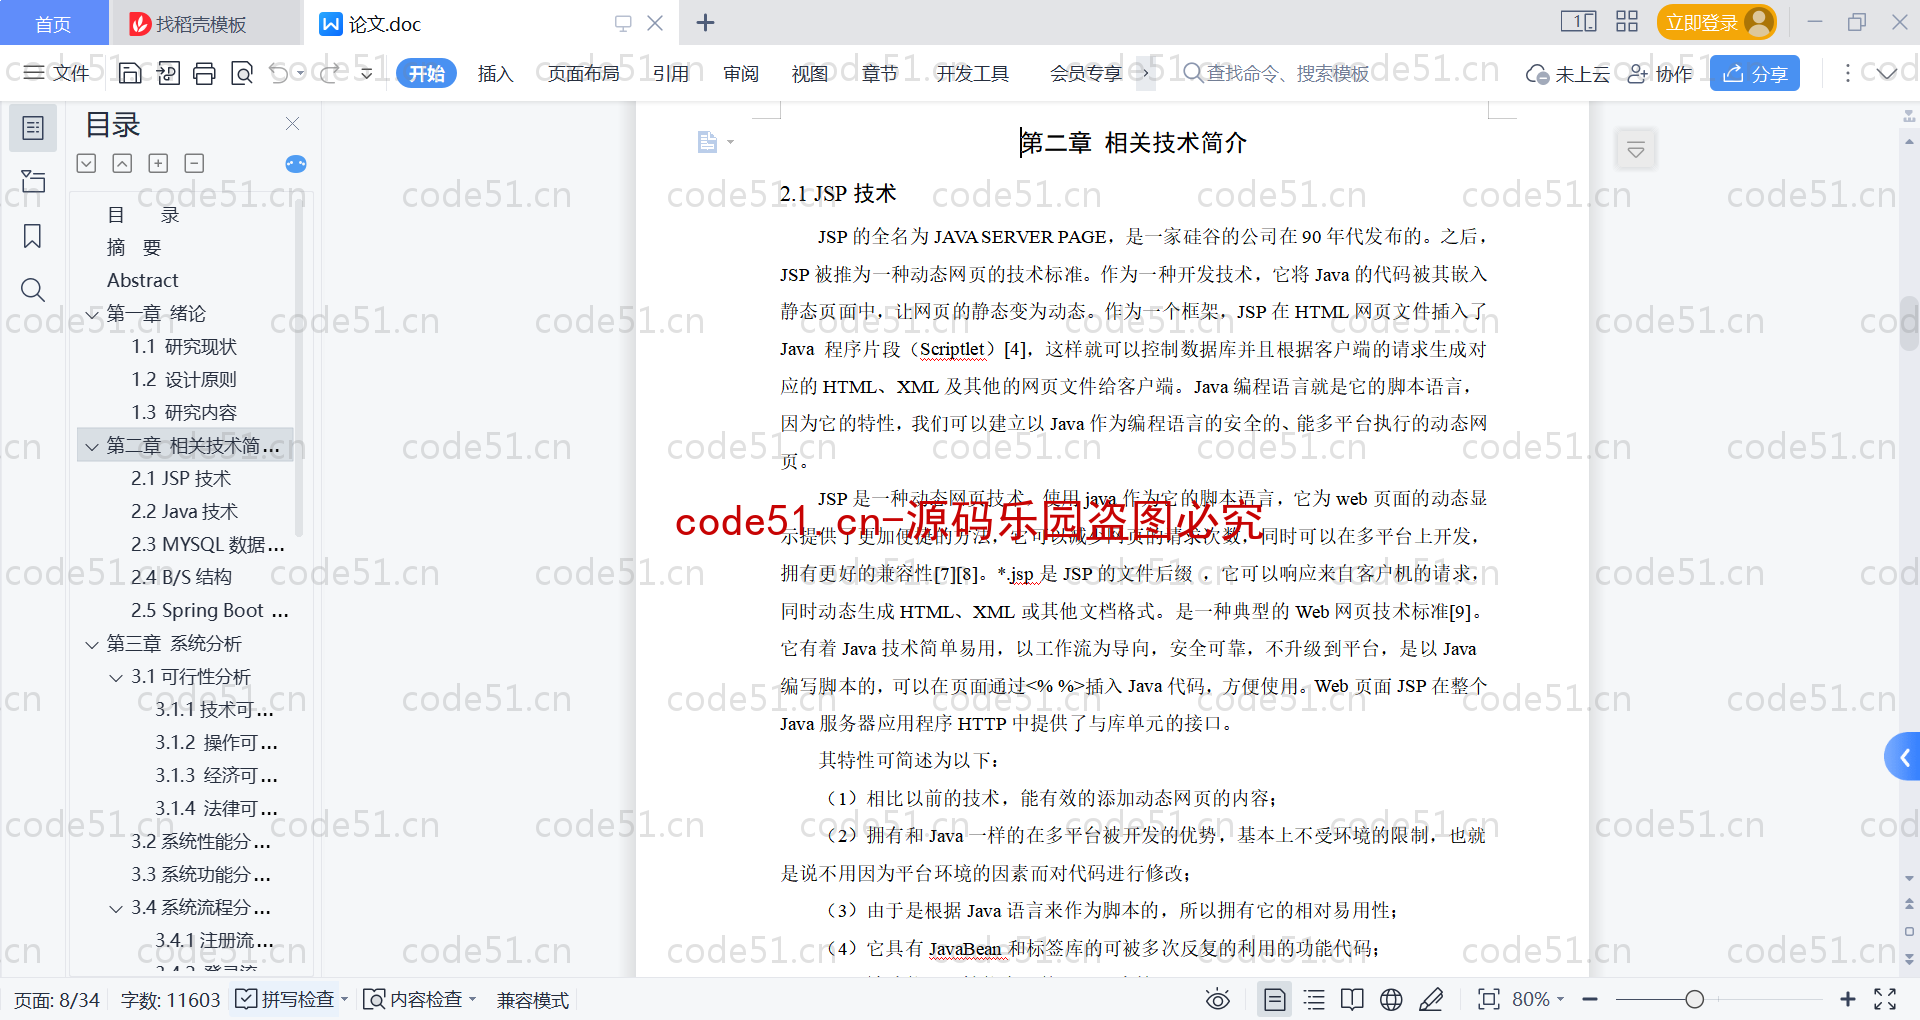
Task: Click Abstract entry in outline
Action: point(143,281)
